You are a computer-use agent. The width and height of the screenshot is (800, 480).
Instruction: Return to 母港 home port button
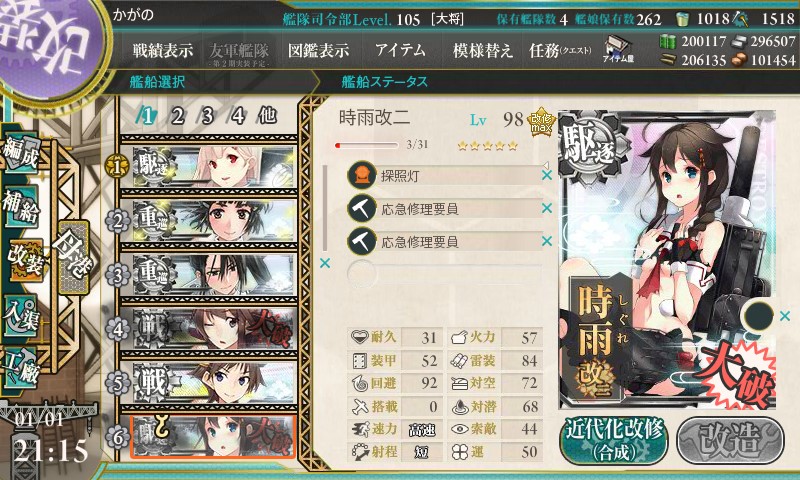point(74,258)
